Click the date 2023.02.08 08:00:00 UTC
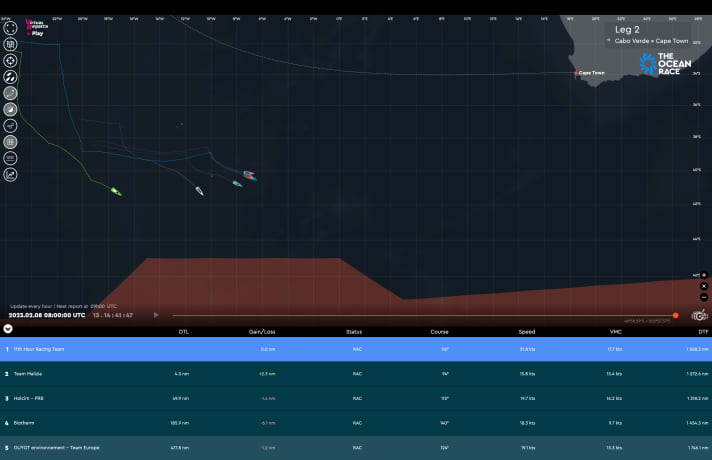This screenshot has height=460, width=712. [x=47, y=315]
